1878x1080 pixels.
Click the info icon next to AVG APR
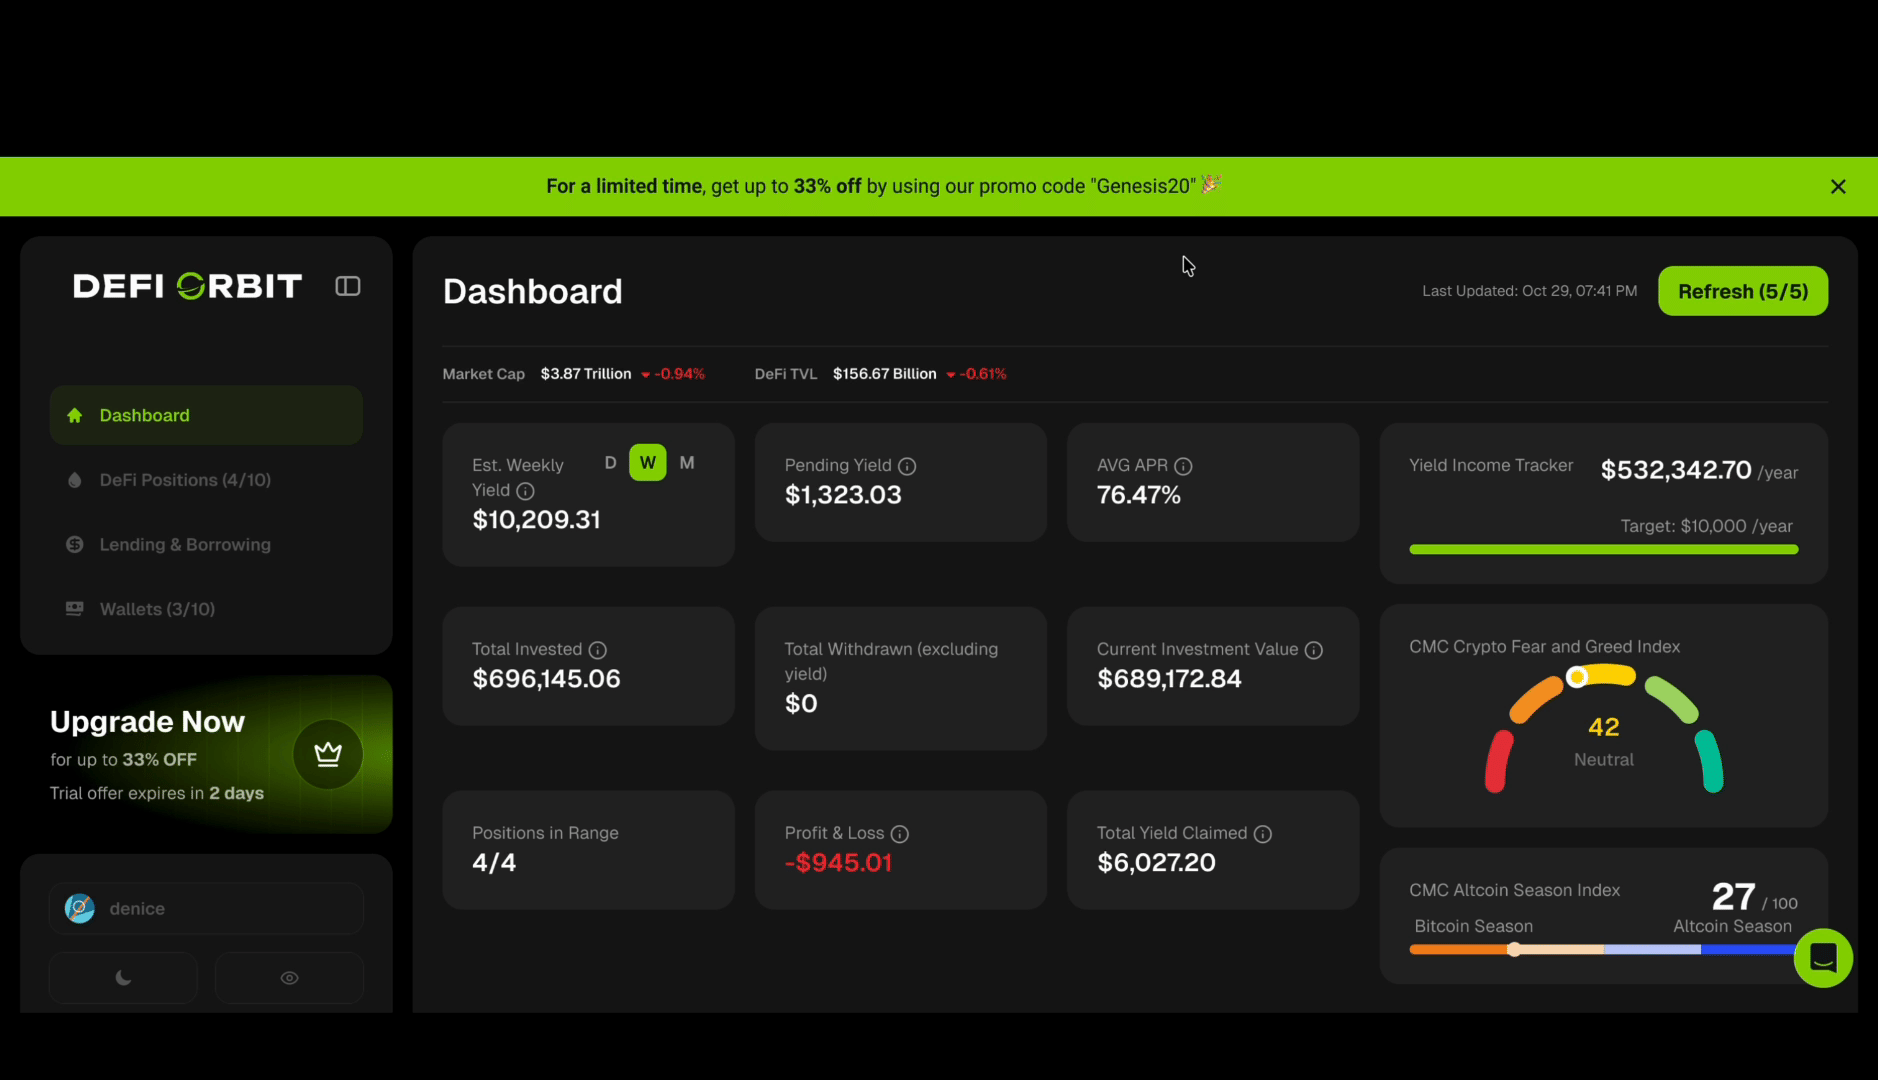coord(1183,466)
